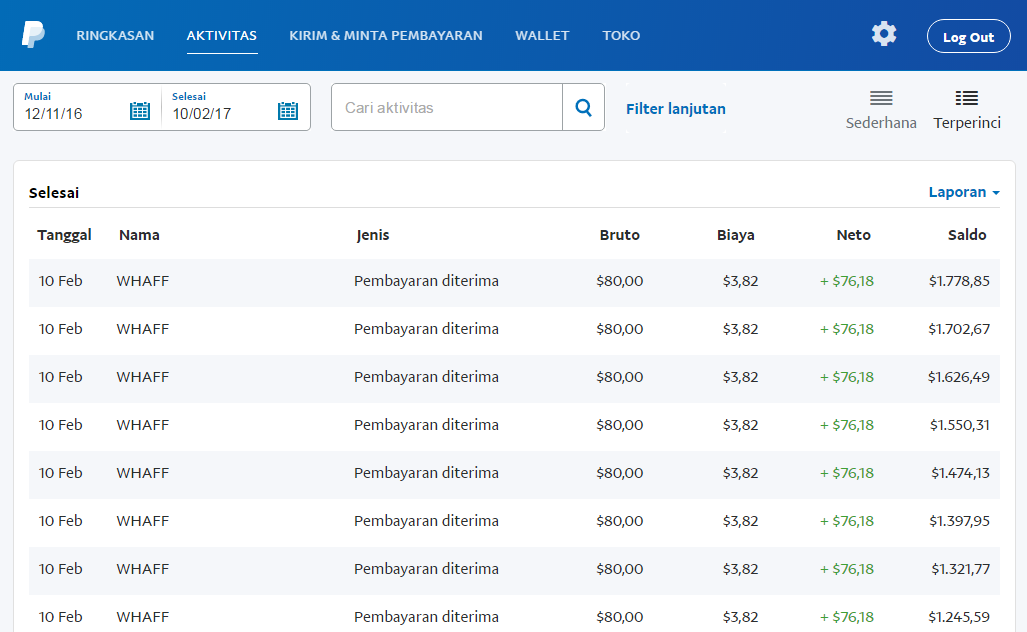Open the Mulai date calendar icon
The image size is (1027, 632).
[140, 111]
